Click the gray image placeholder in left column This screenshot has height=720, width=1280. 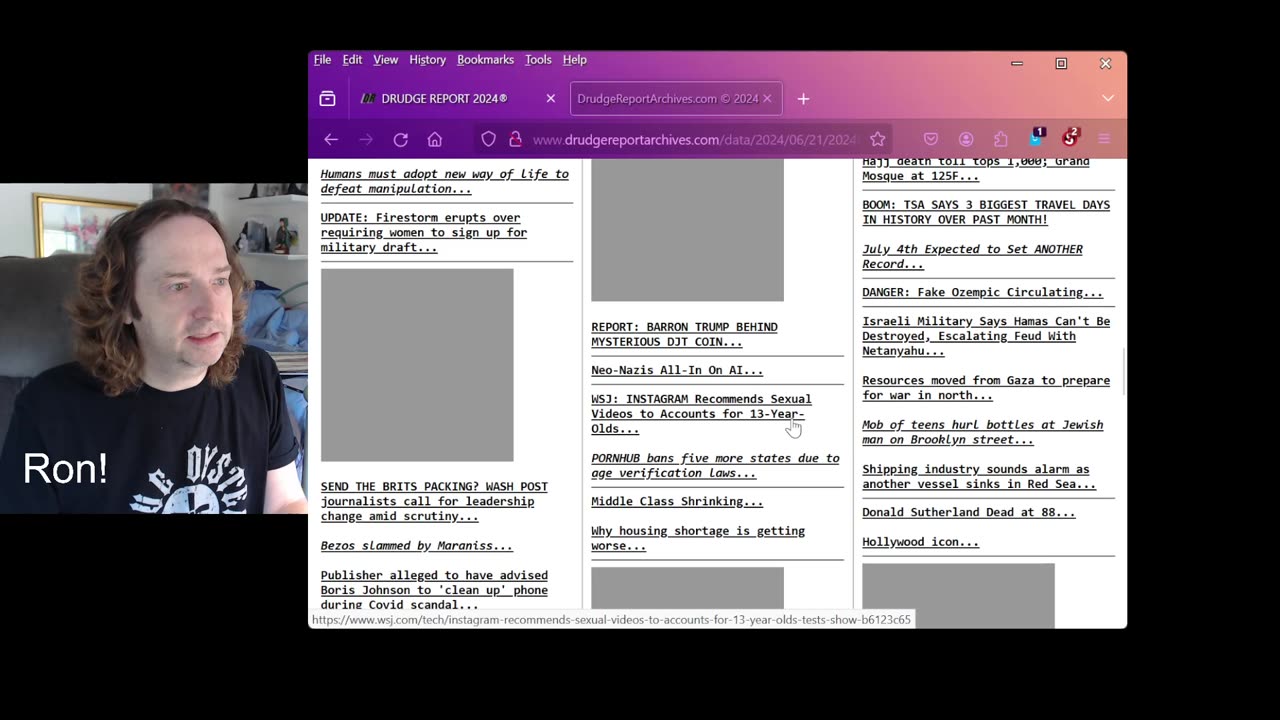click(x=417, y=365)
